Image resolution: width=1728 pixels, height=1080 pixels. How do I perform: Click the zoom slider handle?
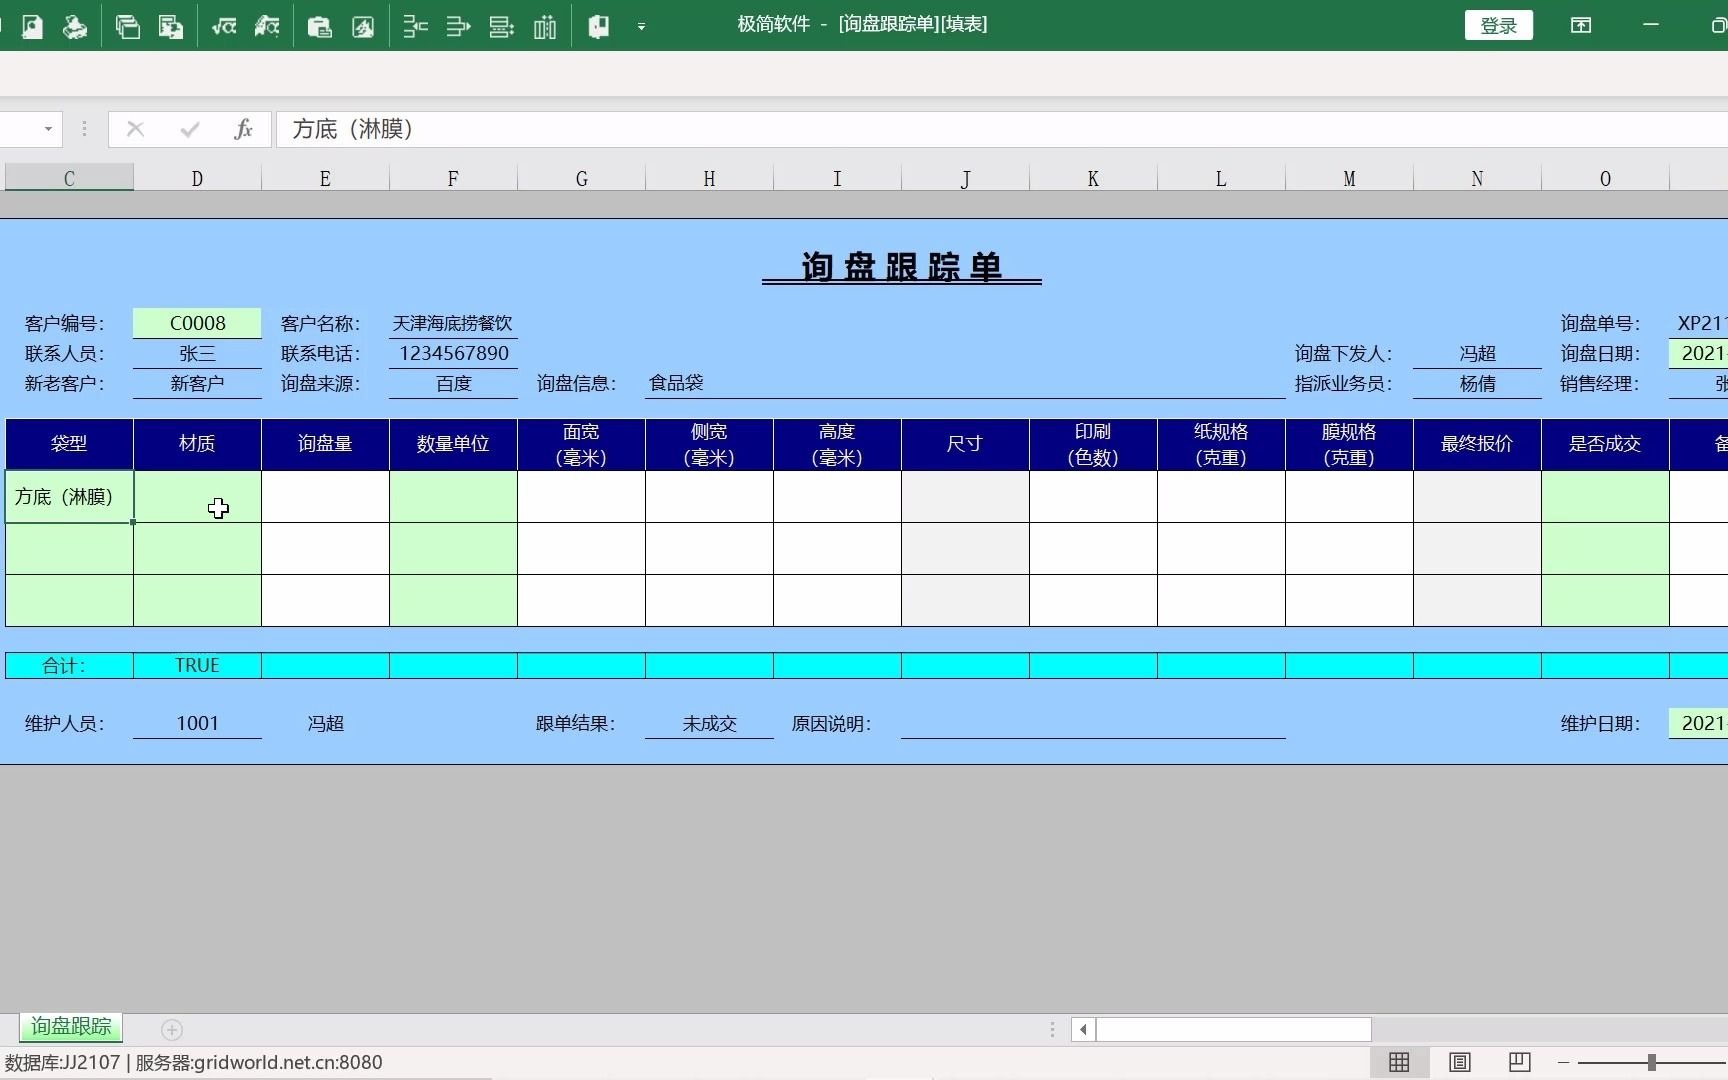pos(1652,1062)
